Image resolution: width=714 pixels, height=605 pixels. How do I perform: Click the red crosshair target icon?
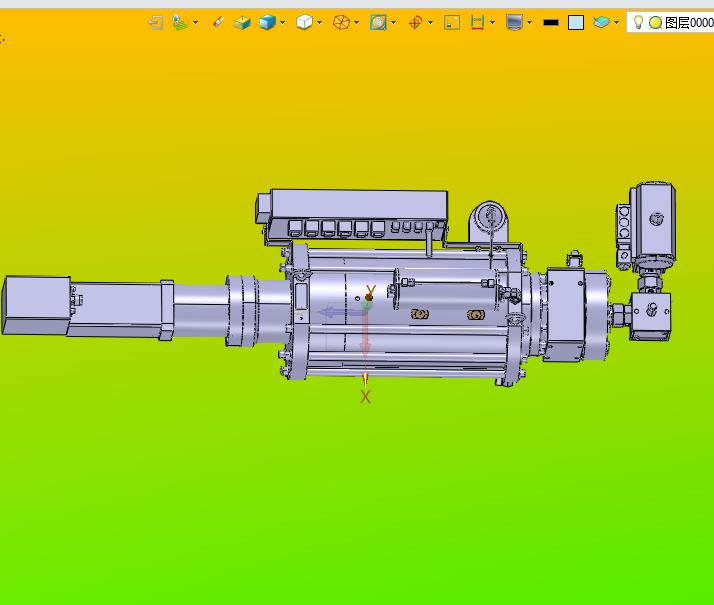pos(415,22)
